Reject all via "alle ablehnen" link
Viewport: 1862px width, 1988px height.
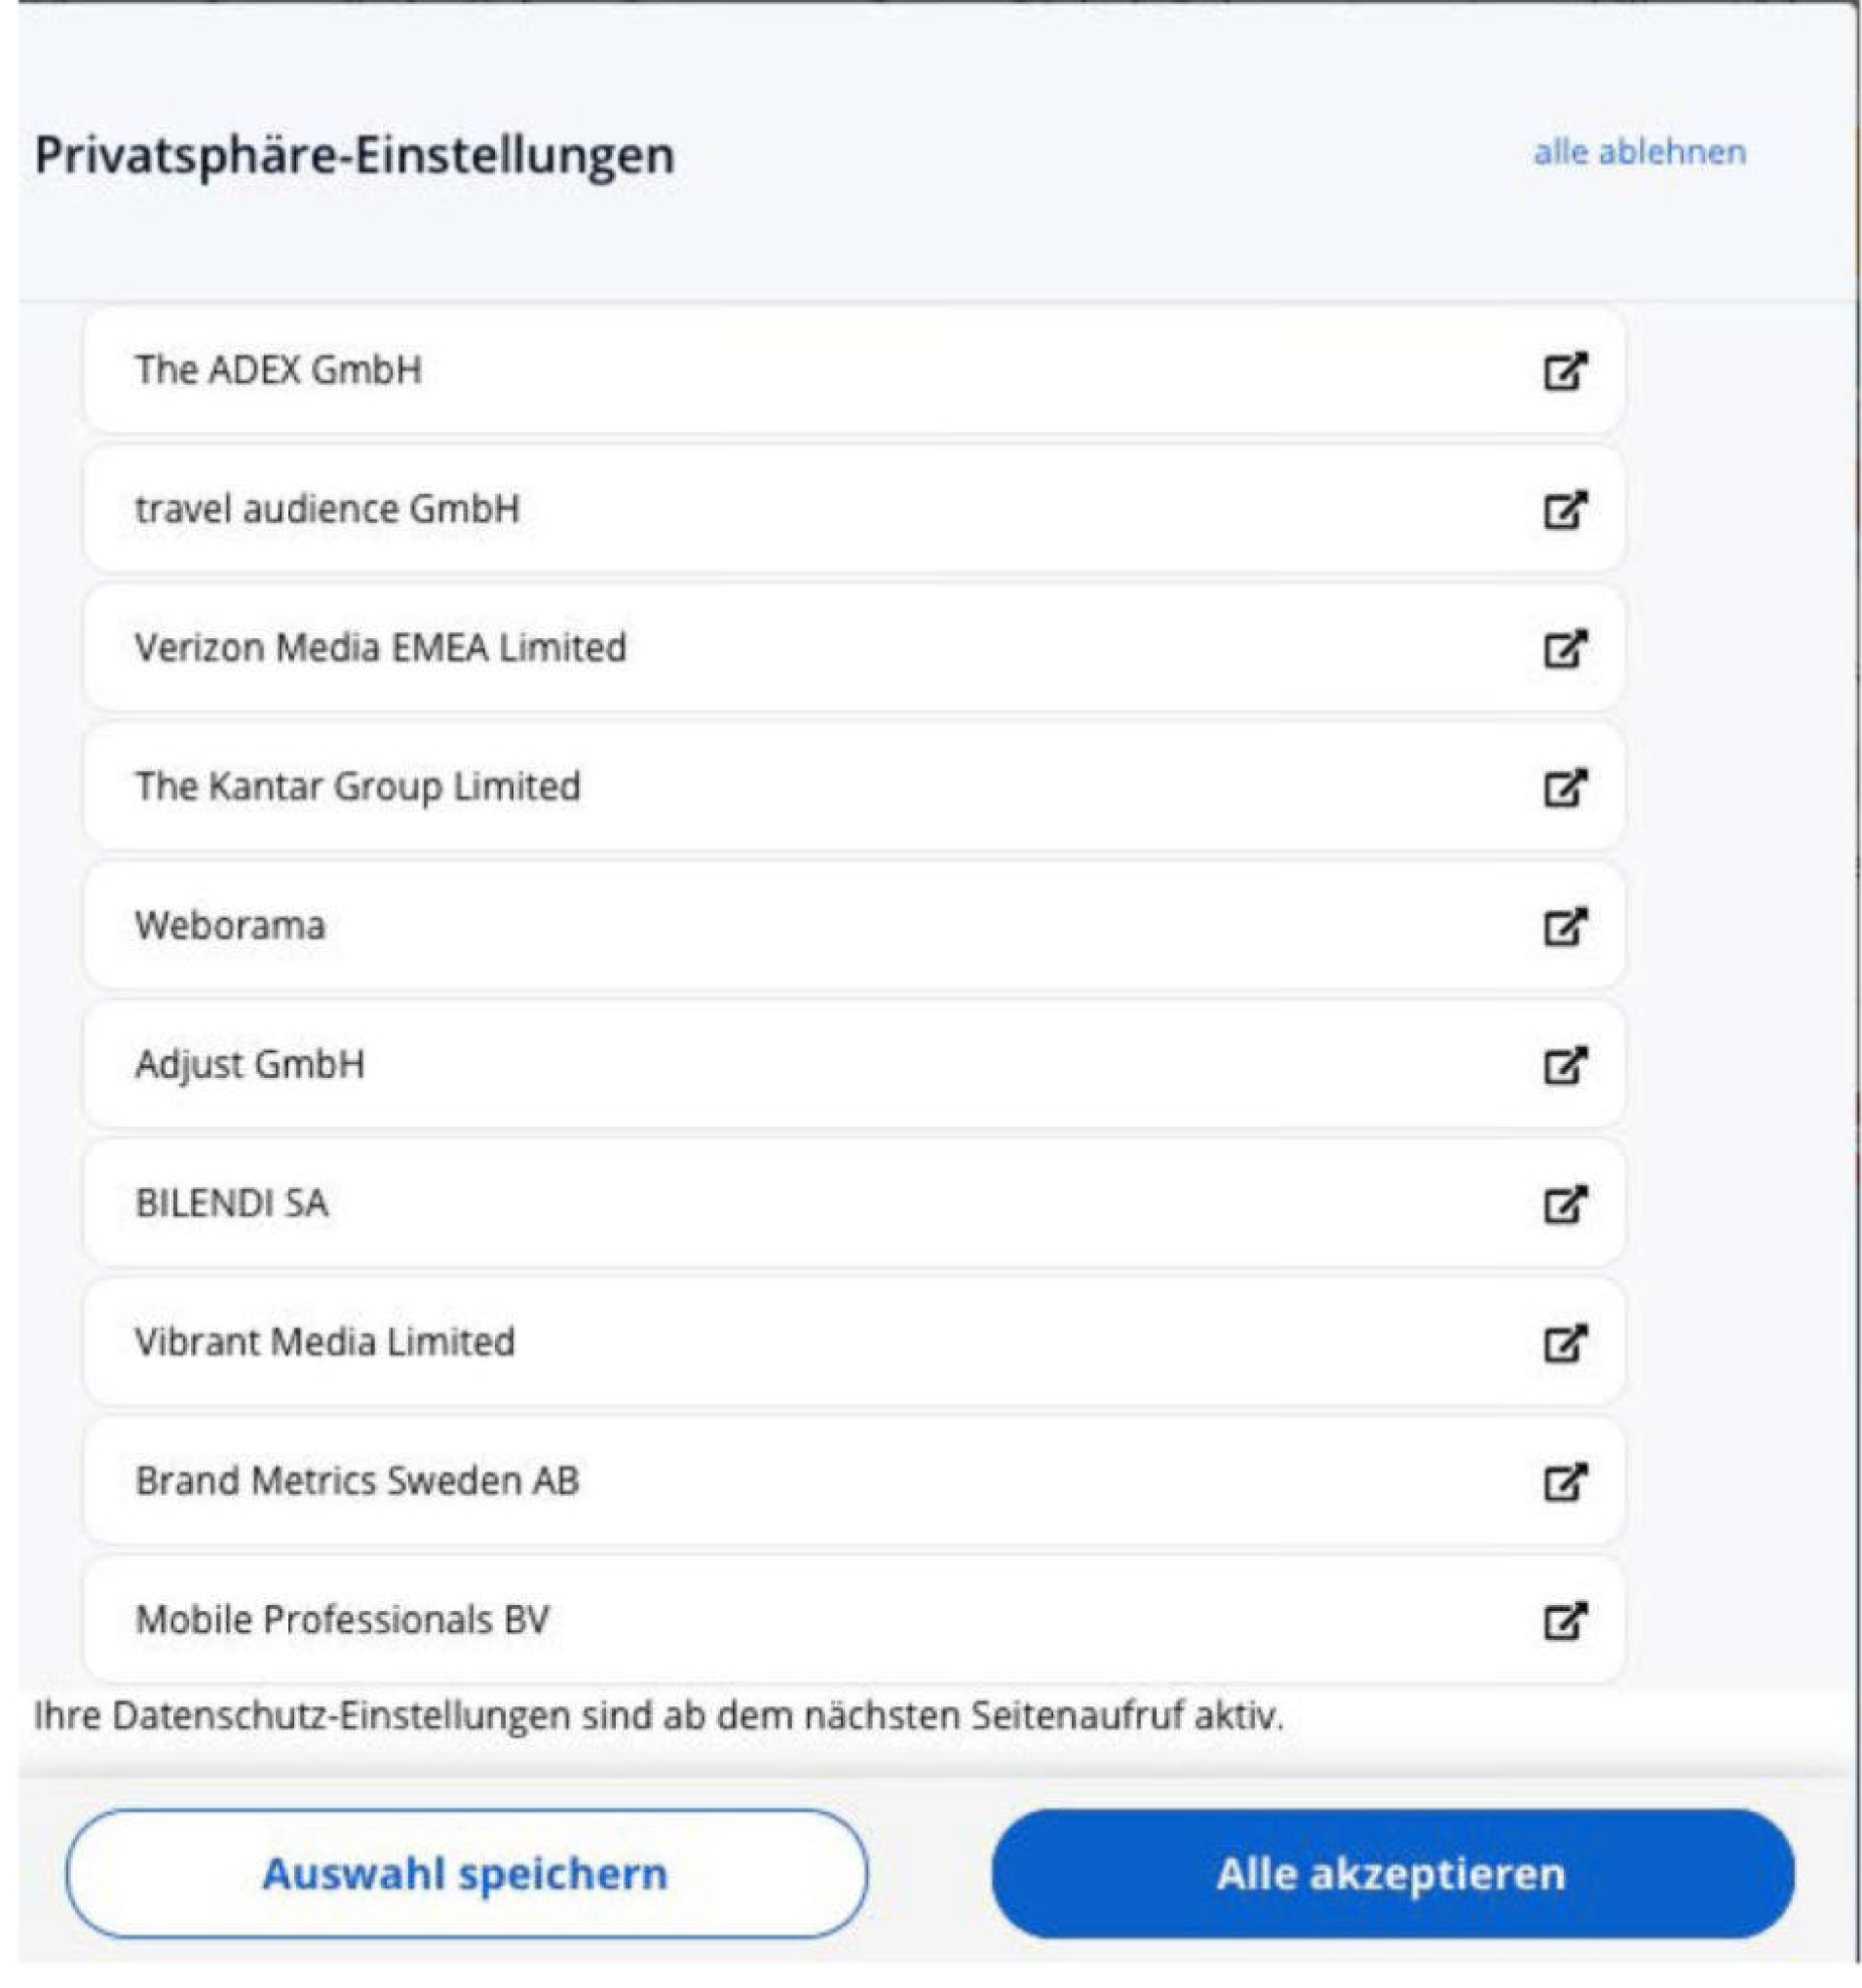point(1639,153)
